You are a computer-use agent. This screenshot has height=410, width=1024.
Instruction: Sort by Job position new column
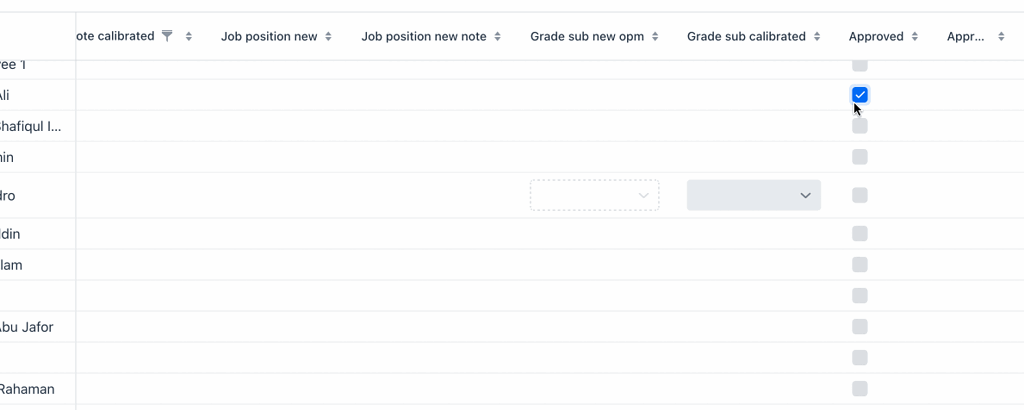click(x=328, y=37)
